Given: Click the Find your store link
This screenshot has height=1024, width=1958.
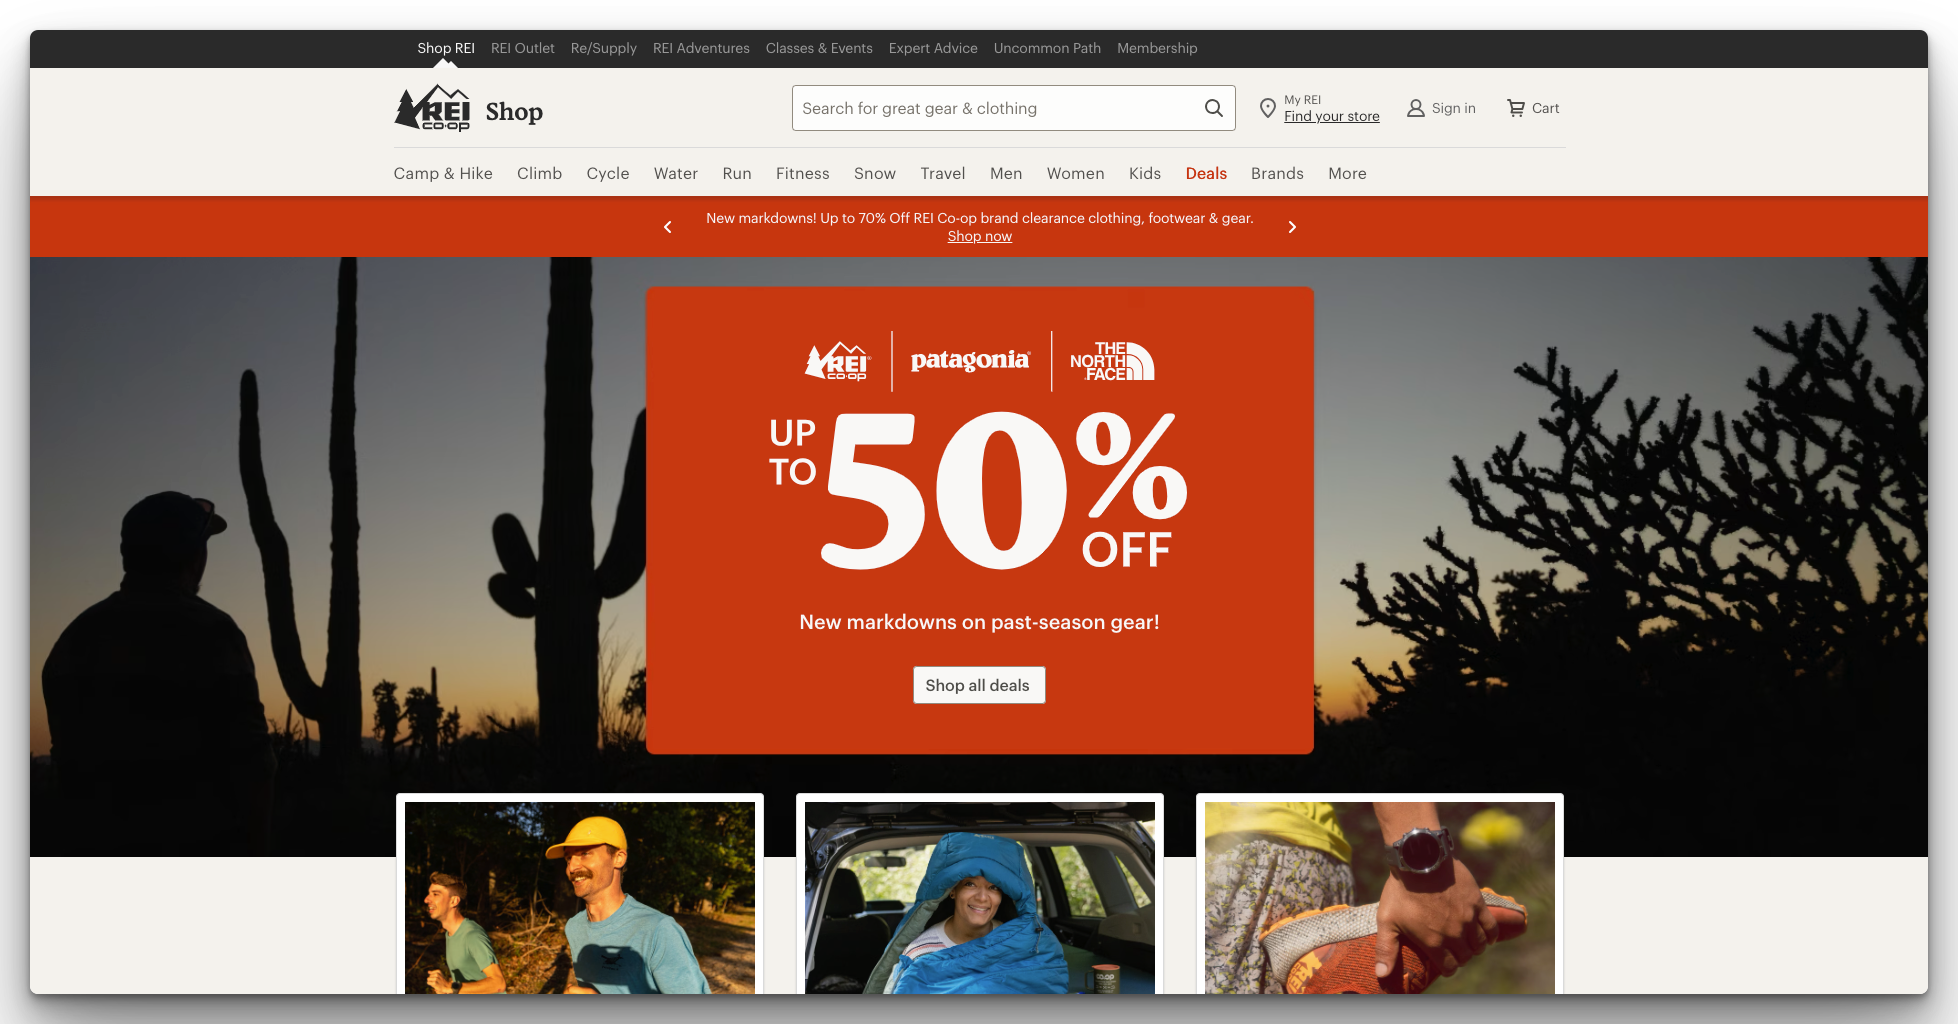Looking at the screenshot, I should (x=1332, y=116).
